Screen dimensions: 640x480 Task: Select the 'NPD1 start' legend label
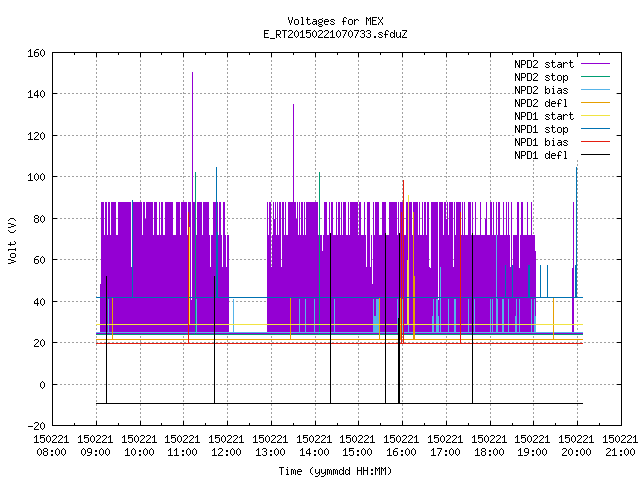click(x=544, y=116)
